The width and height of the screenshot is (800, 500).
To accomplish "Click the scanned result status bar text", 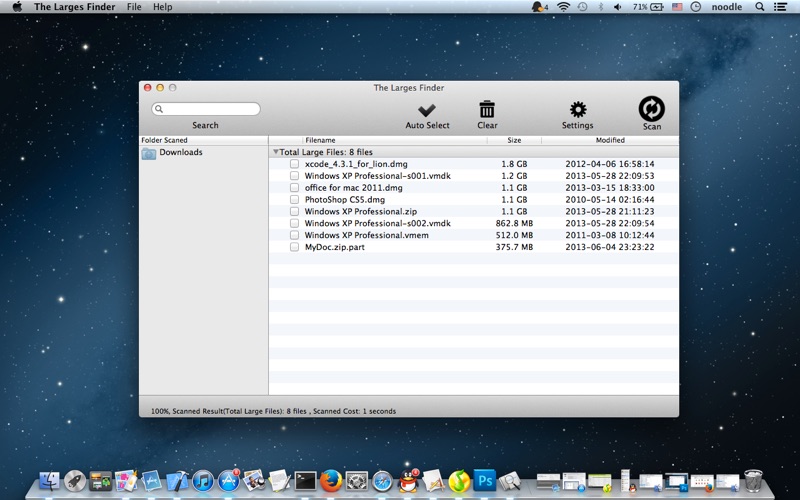I will click(x=273, y=411).
